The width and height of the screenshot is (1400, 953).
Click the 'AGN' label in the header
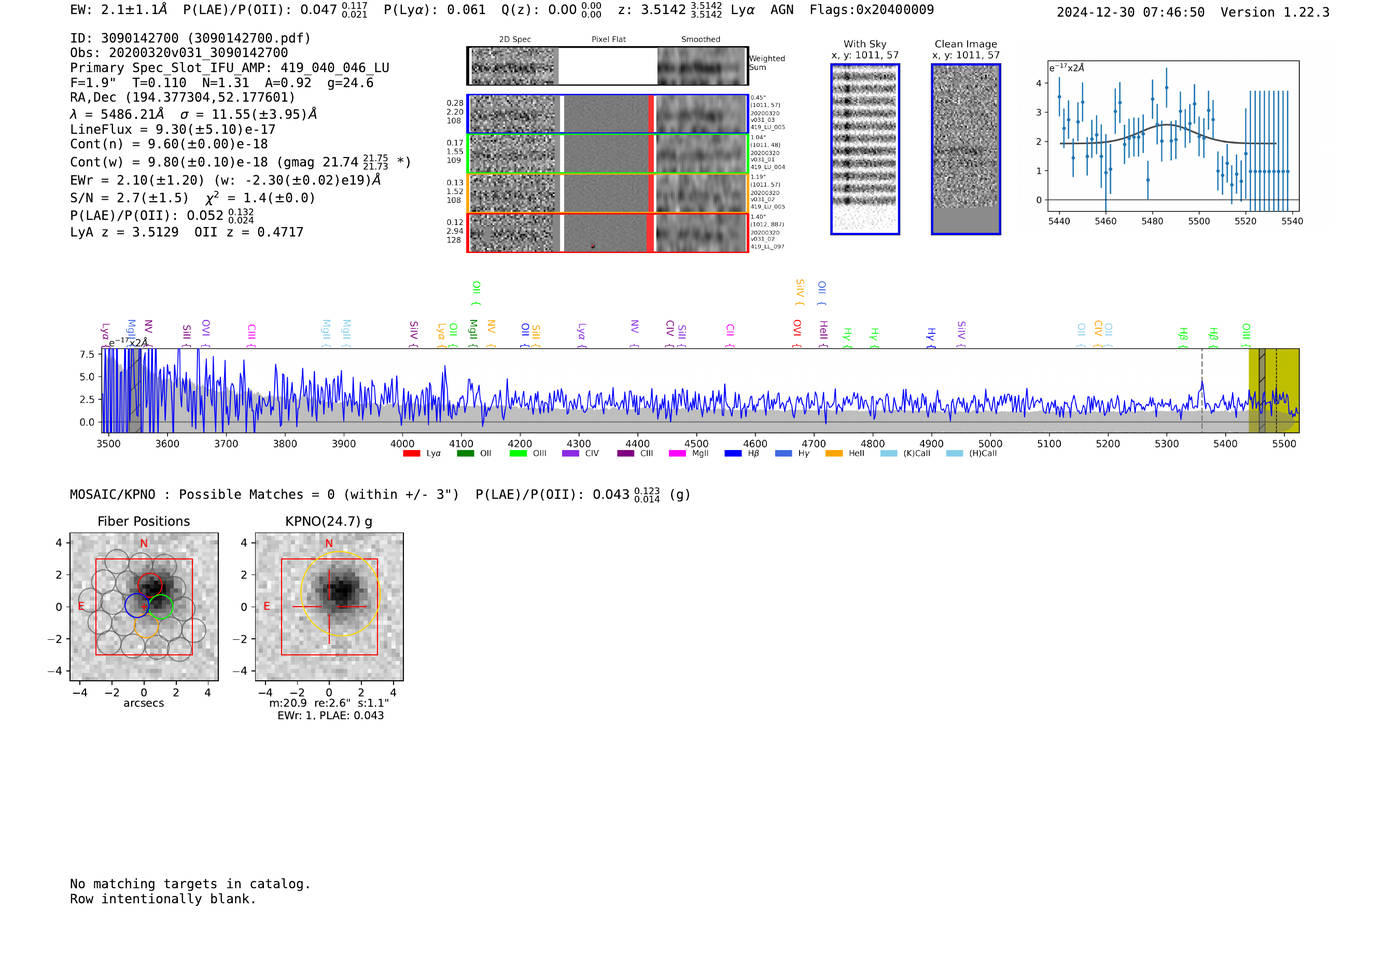point(782,10)
